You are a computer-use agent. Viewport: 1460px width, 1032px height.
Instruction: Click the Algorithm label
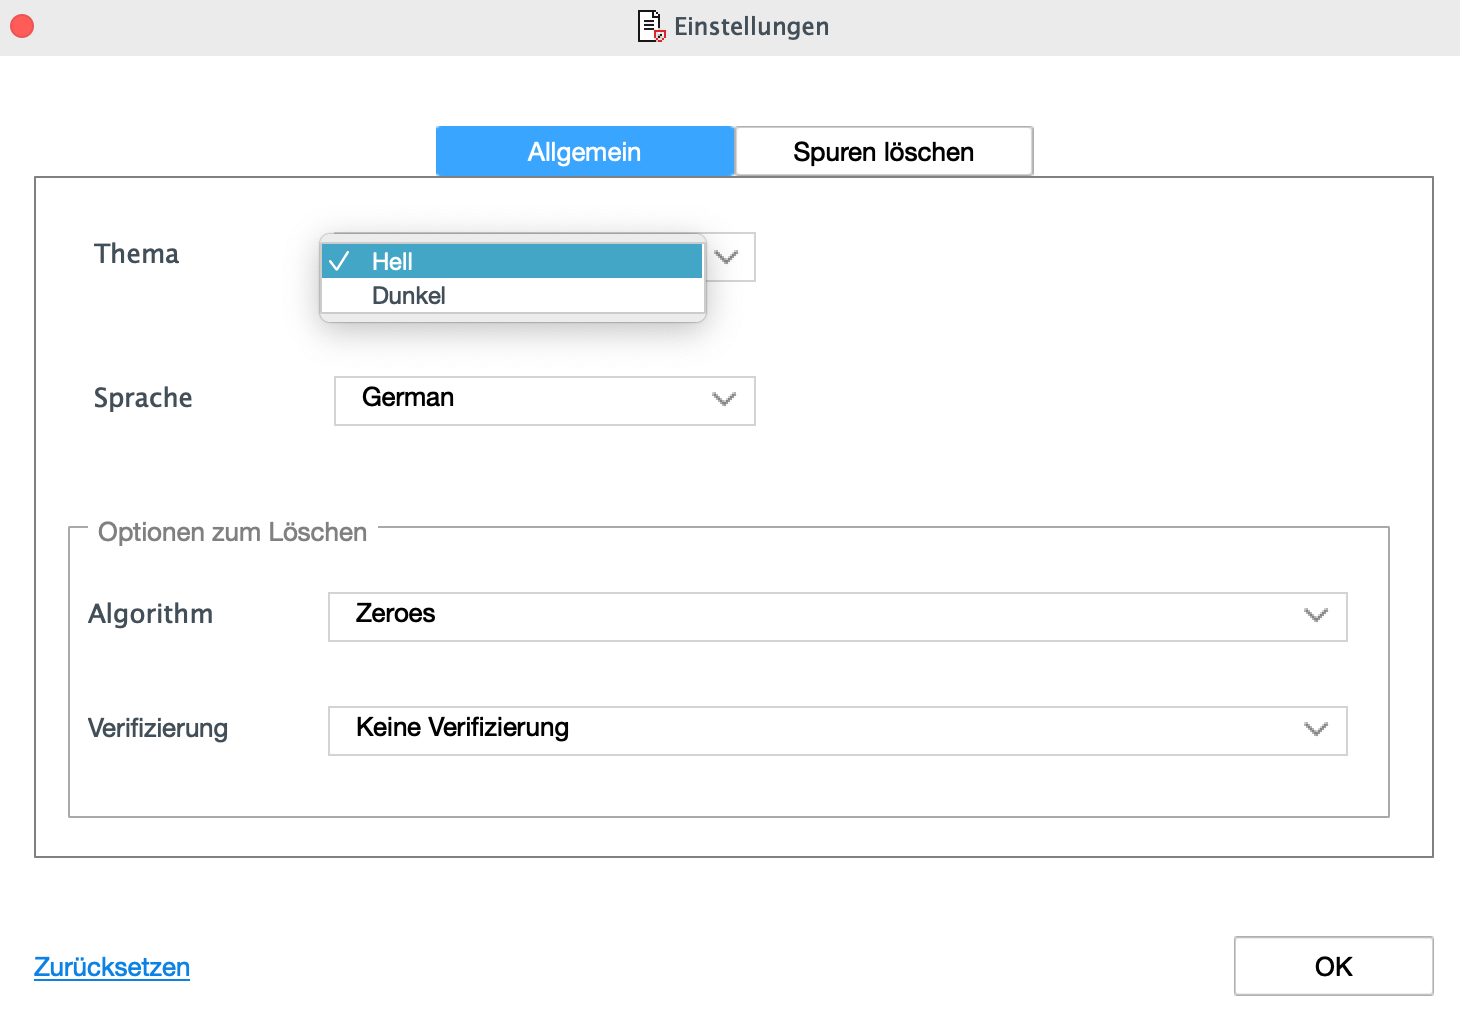point(151,614)
